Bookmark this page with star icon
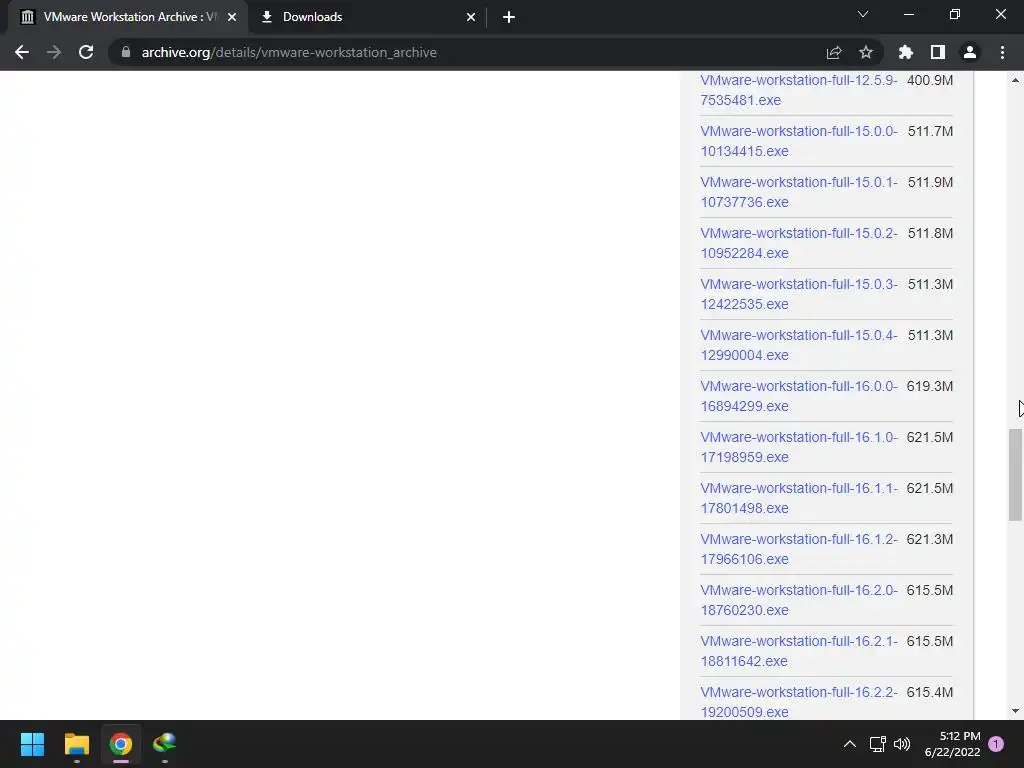The image size is (1024, 768). click(x=865, y=52)
